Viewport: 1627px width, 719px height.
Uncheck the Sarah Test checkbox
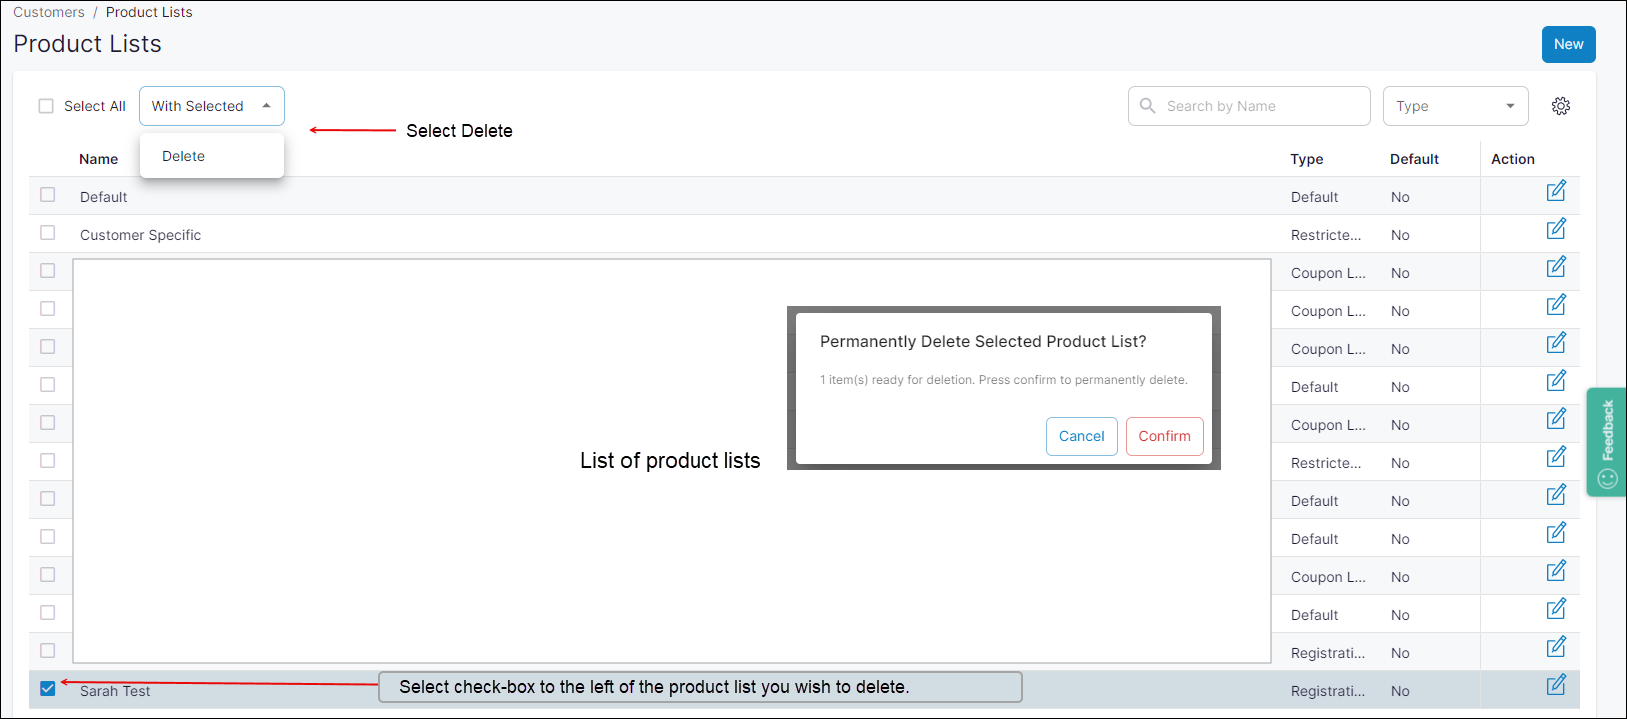(47, 688)
